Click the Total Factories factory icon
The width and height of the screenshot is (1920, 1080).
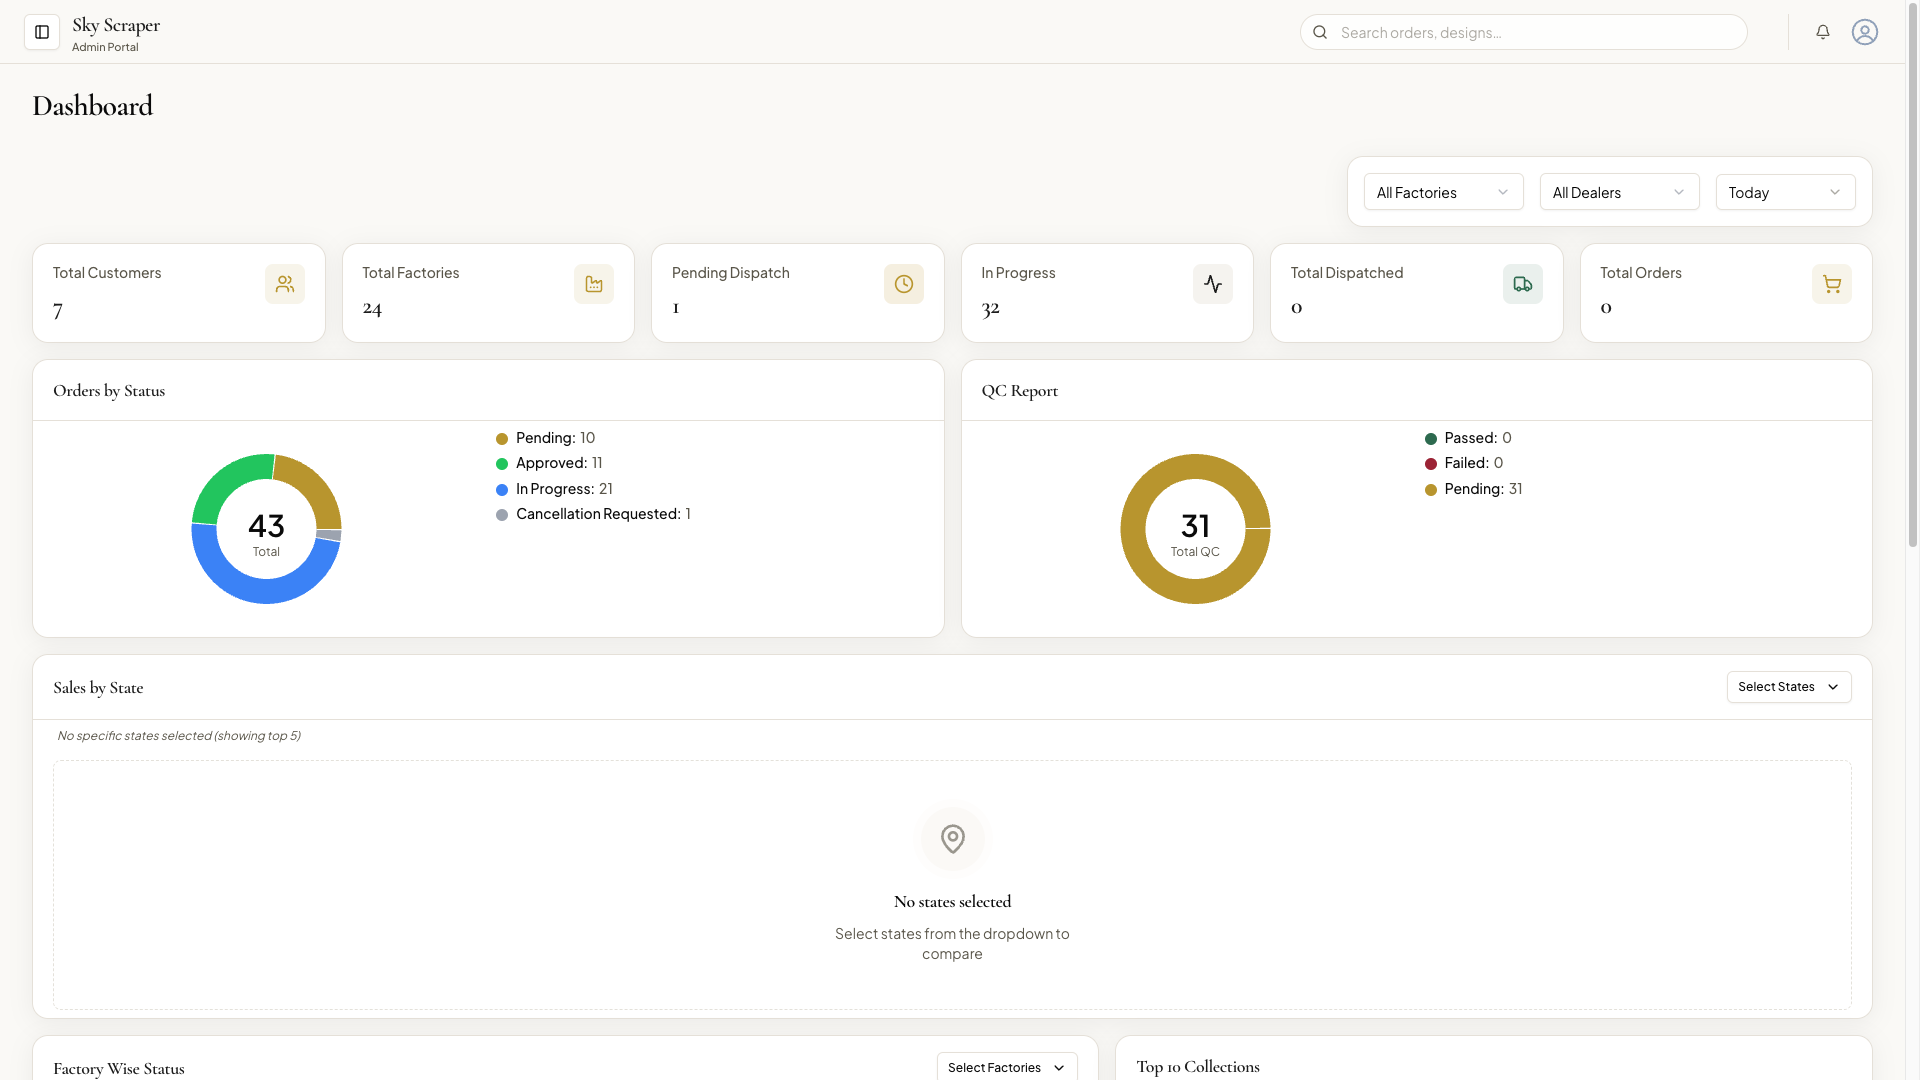[x=594, y=284]
